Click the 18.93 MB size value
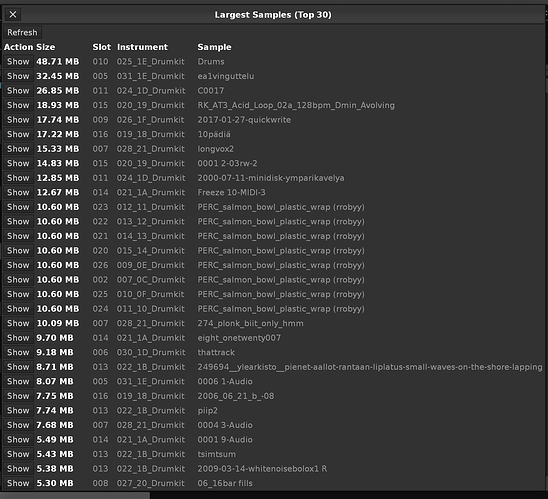Screen dimensions: 548x499 [58, 105]
